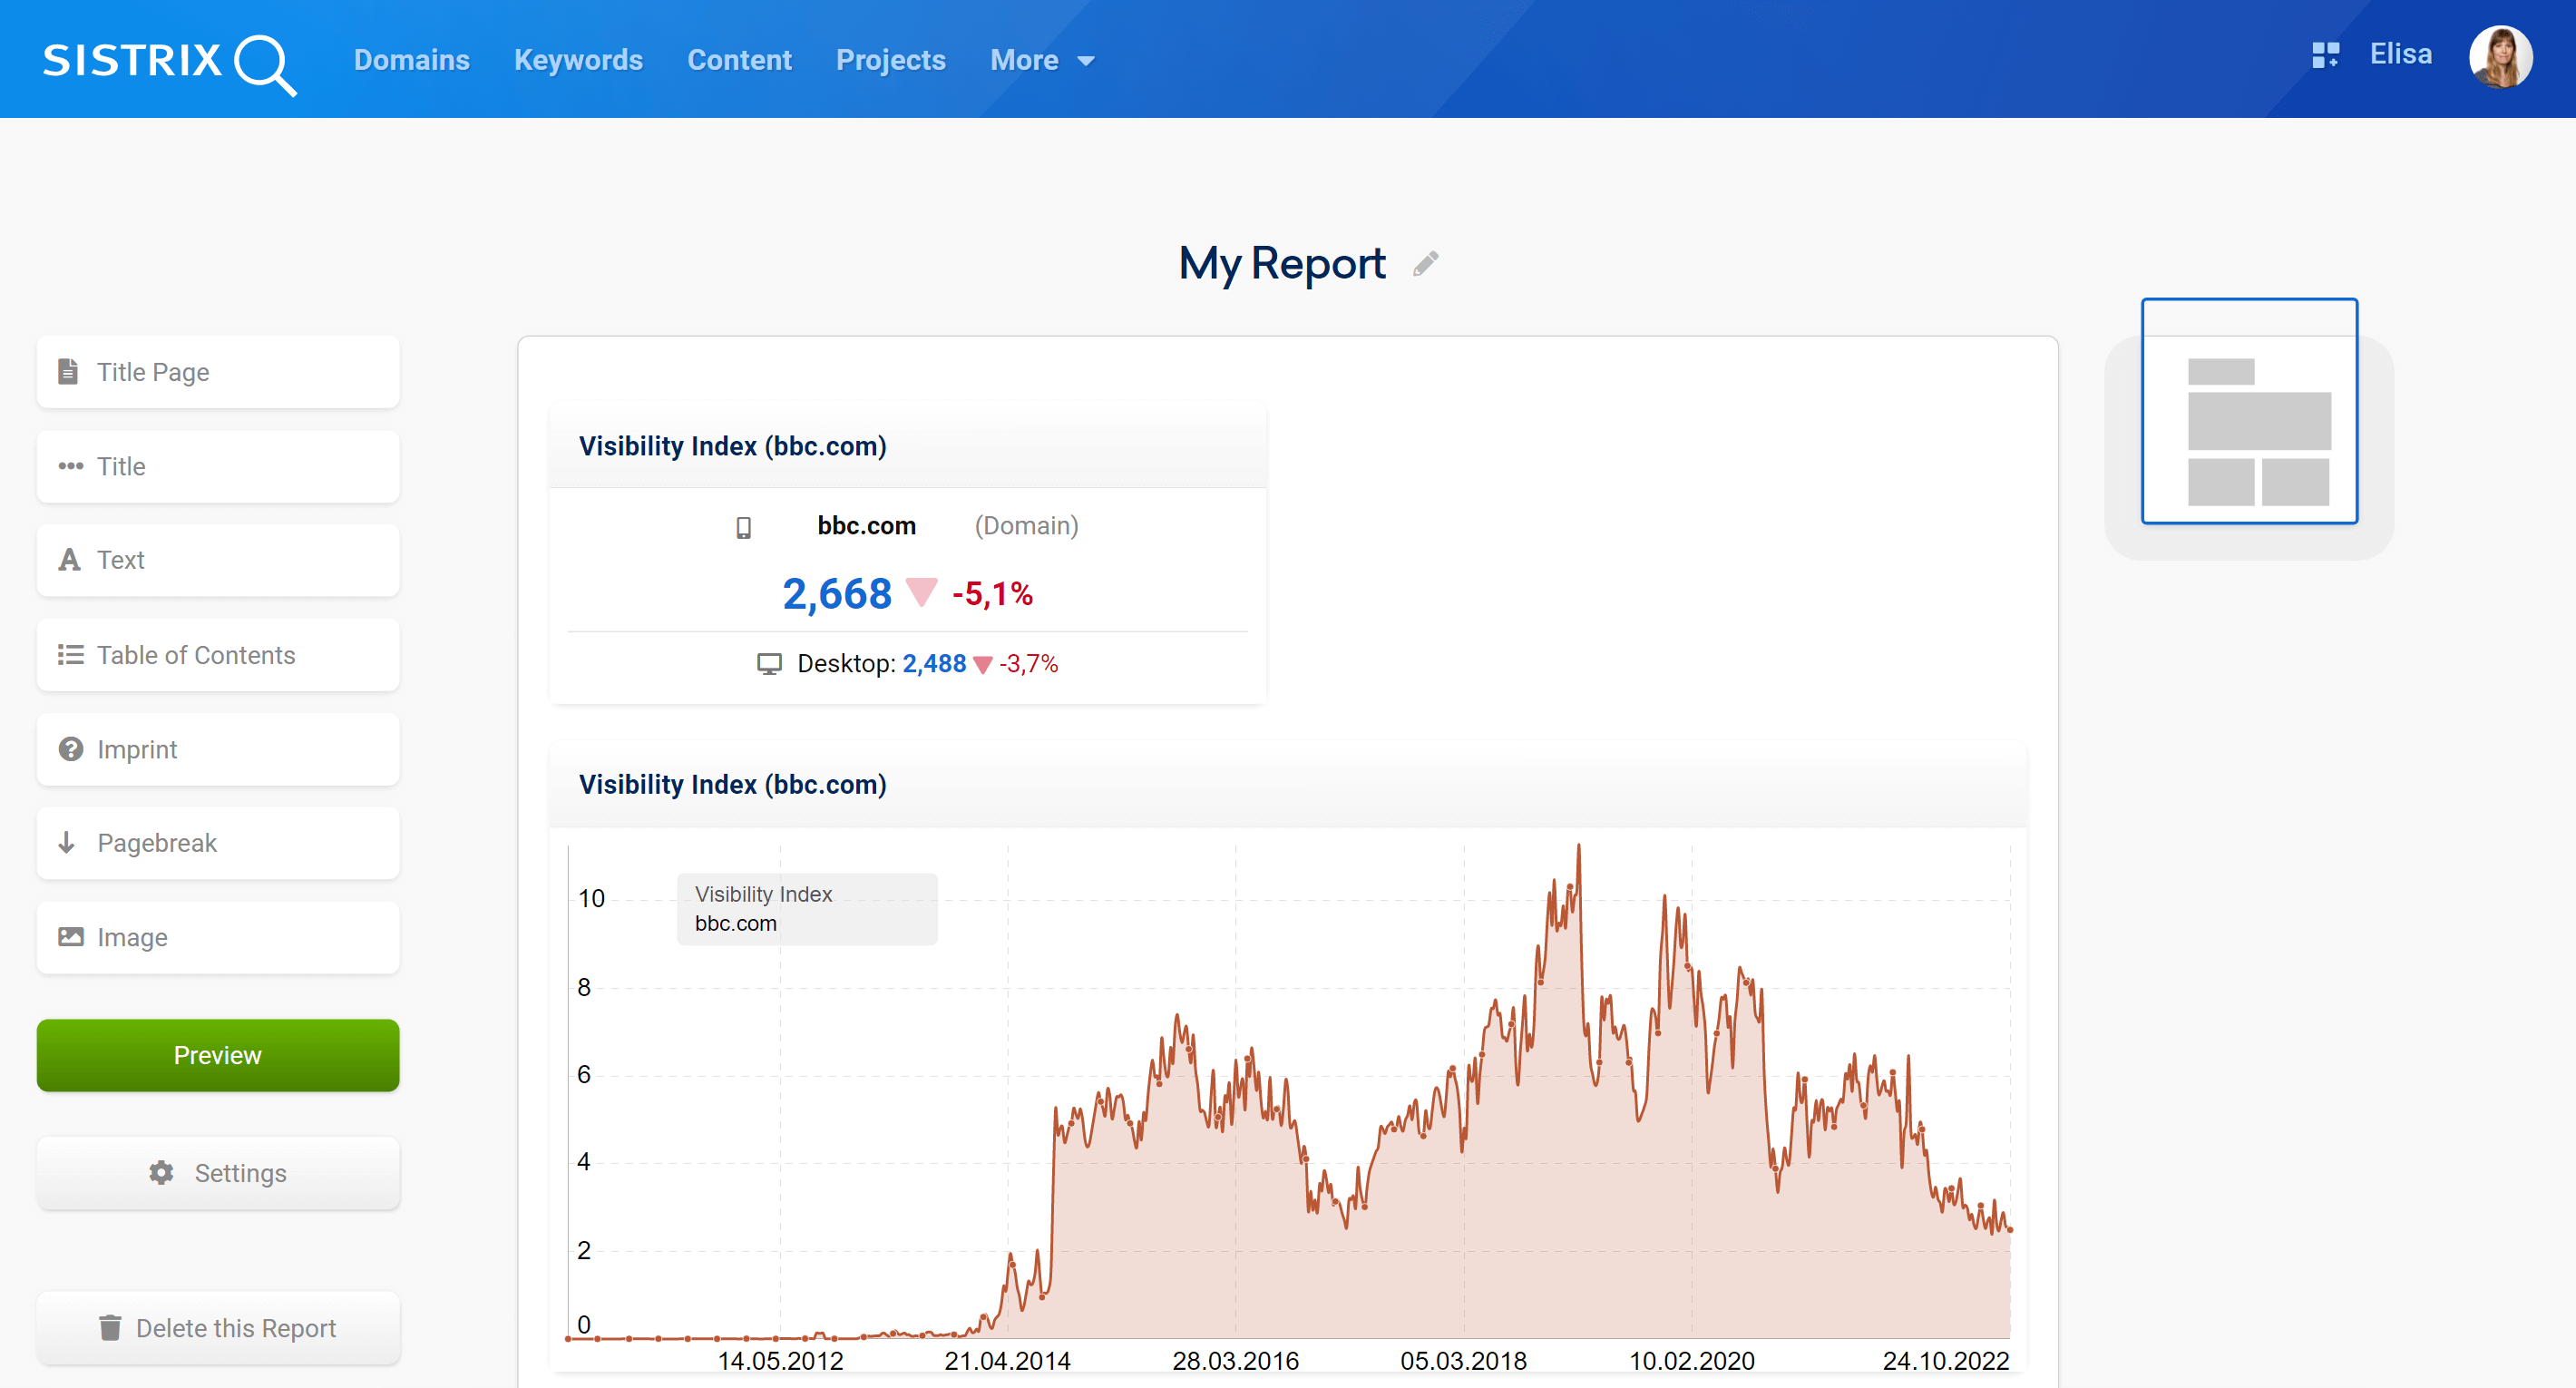Click Delete this Report
Viewport: 2576px width, 1388px height.
218,1328
